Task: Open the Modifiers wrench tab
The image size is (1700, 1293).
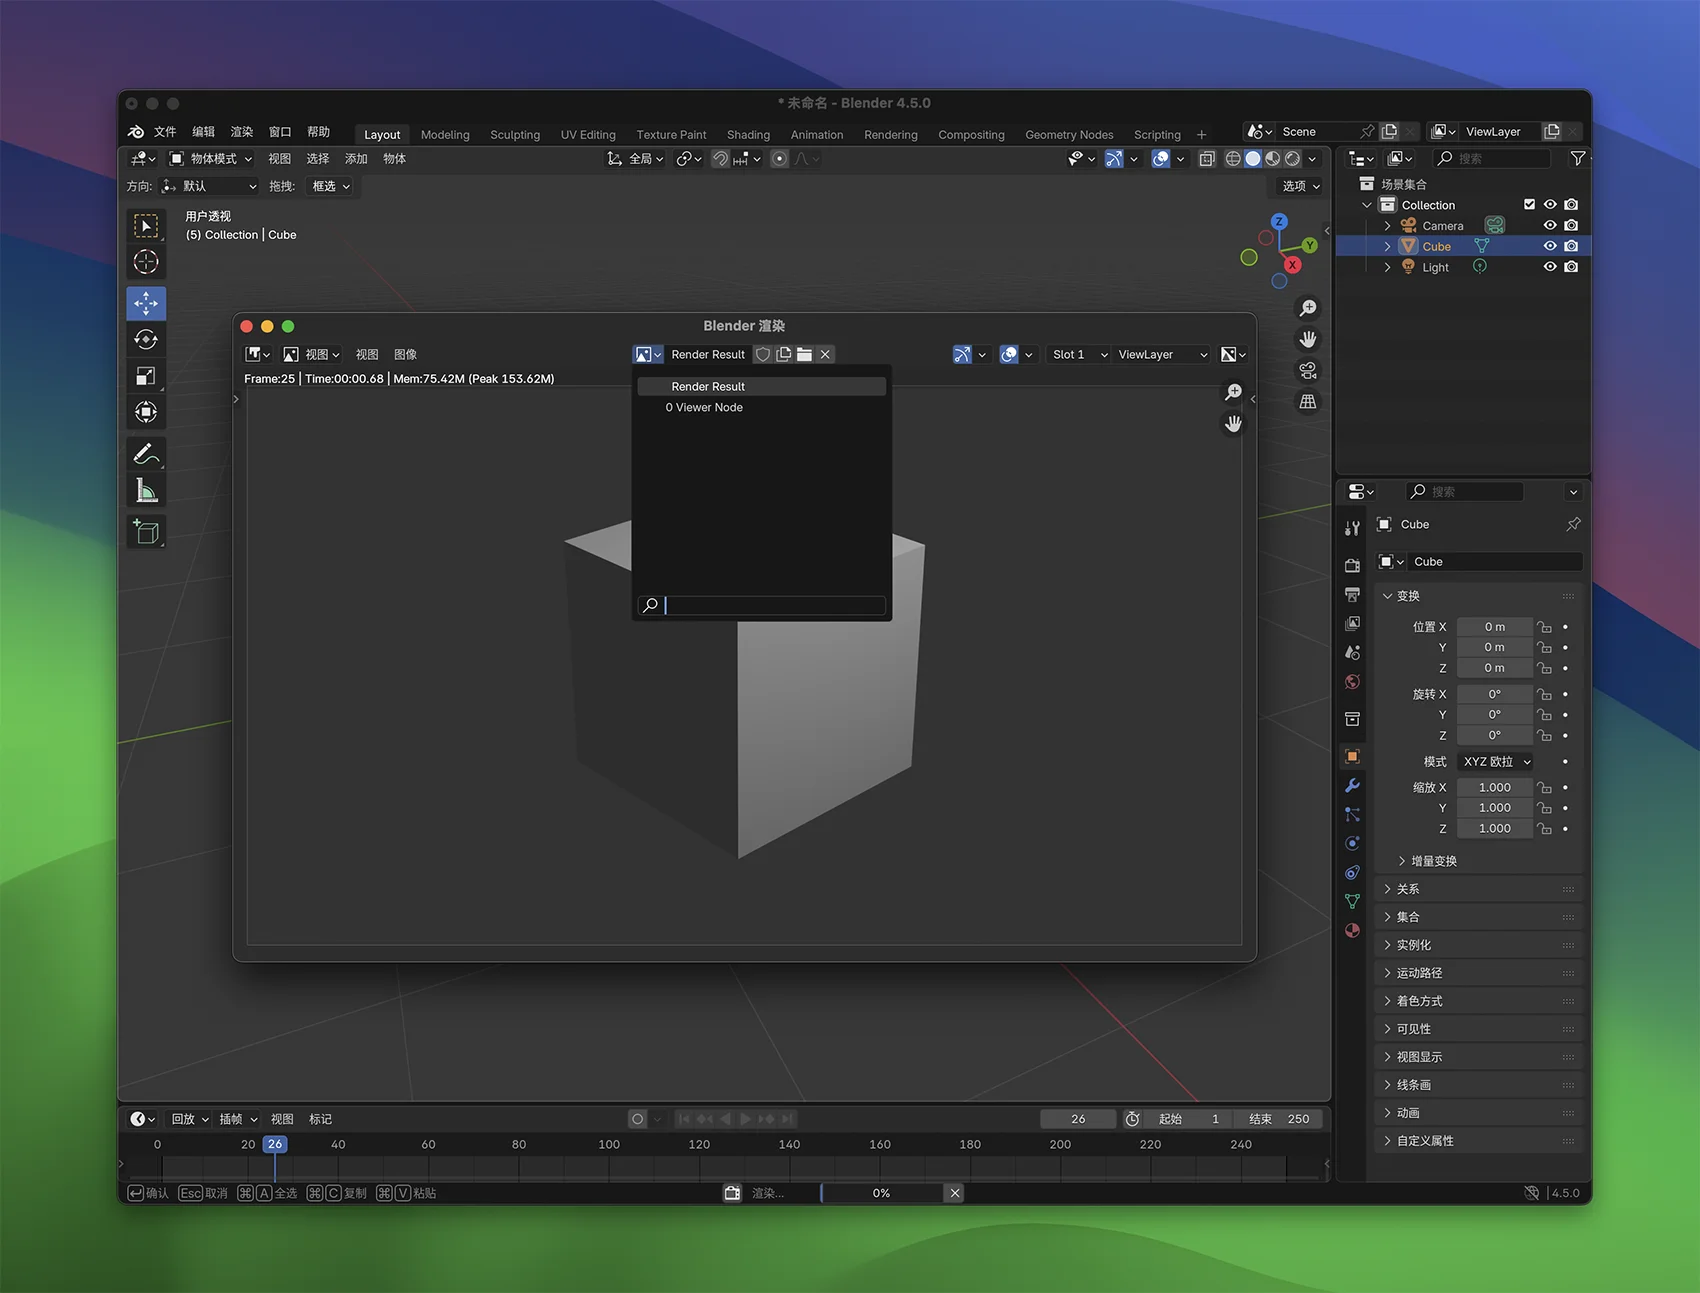Action: [1352, 786]
